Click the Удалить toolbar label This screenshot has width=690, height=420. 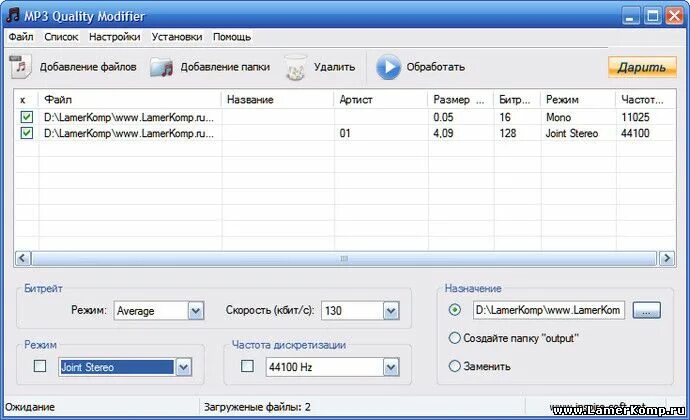point(334,67)
